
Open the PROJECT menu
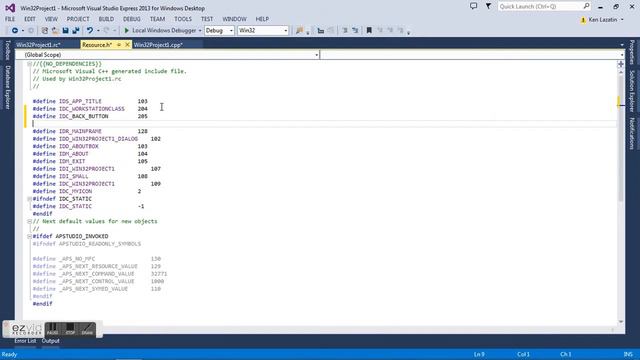coord(78,19)
